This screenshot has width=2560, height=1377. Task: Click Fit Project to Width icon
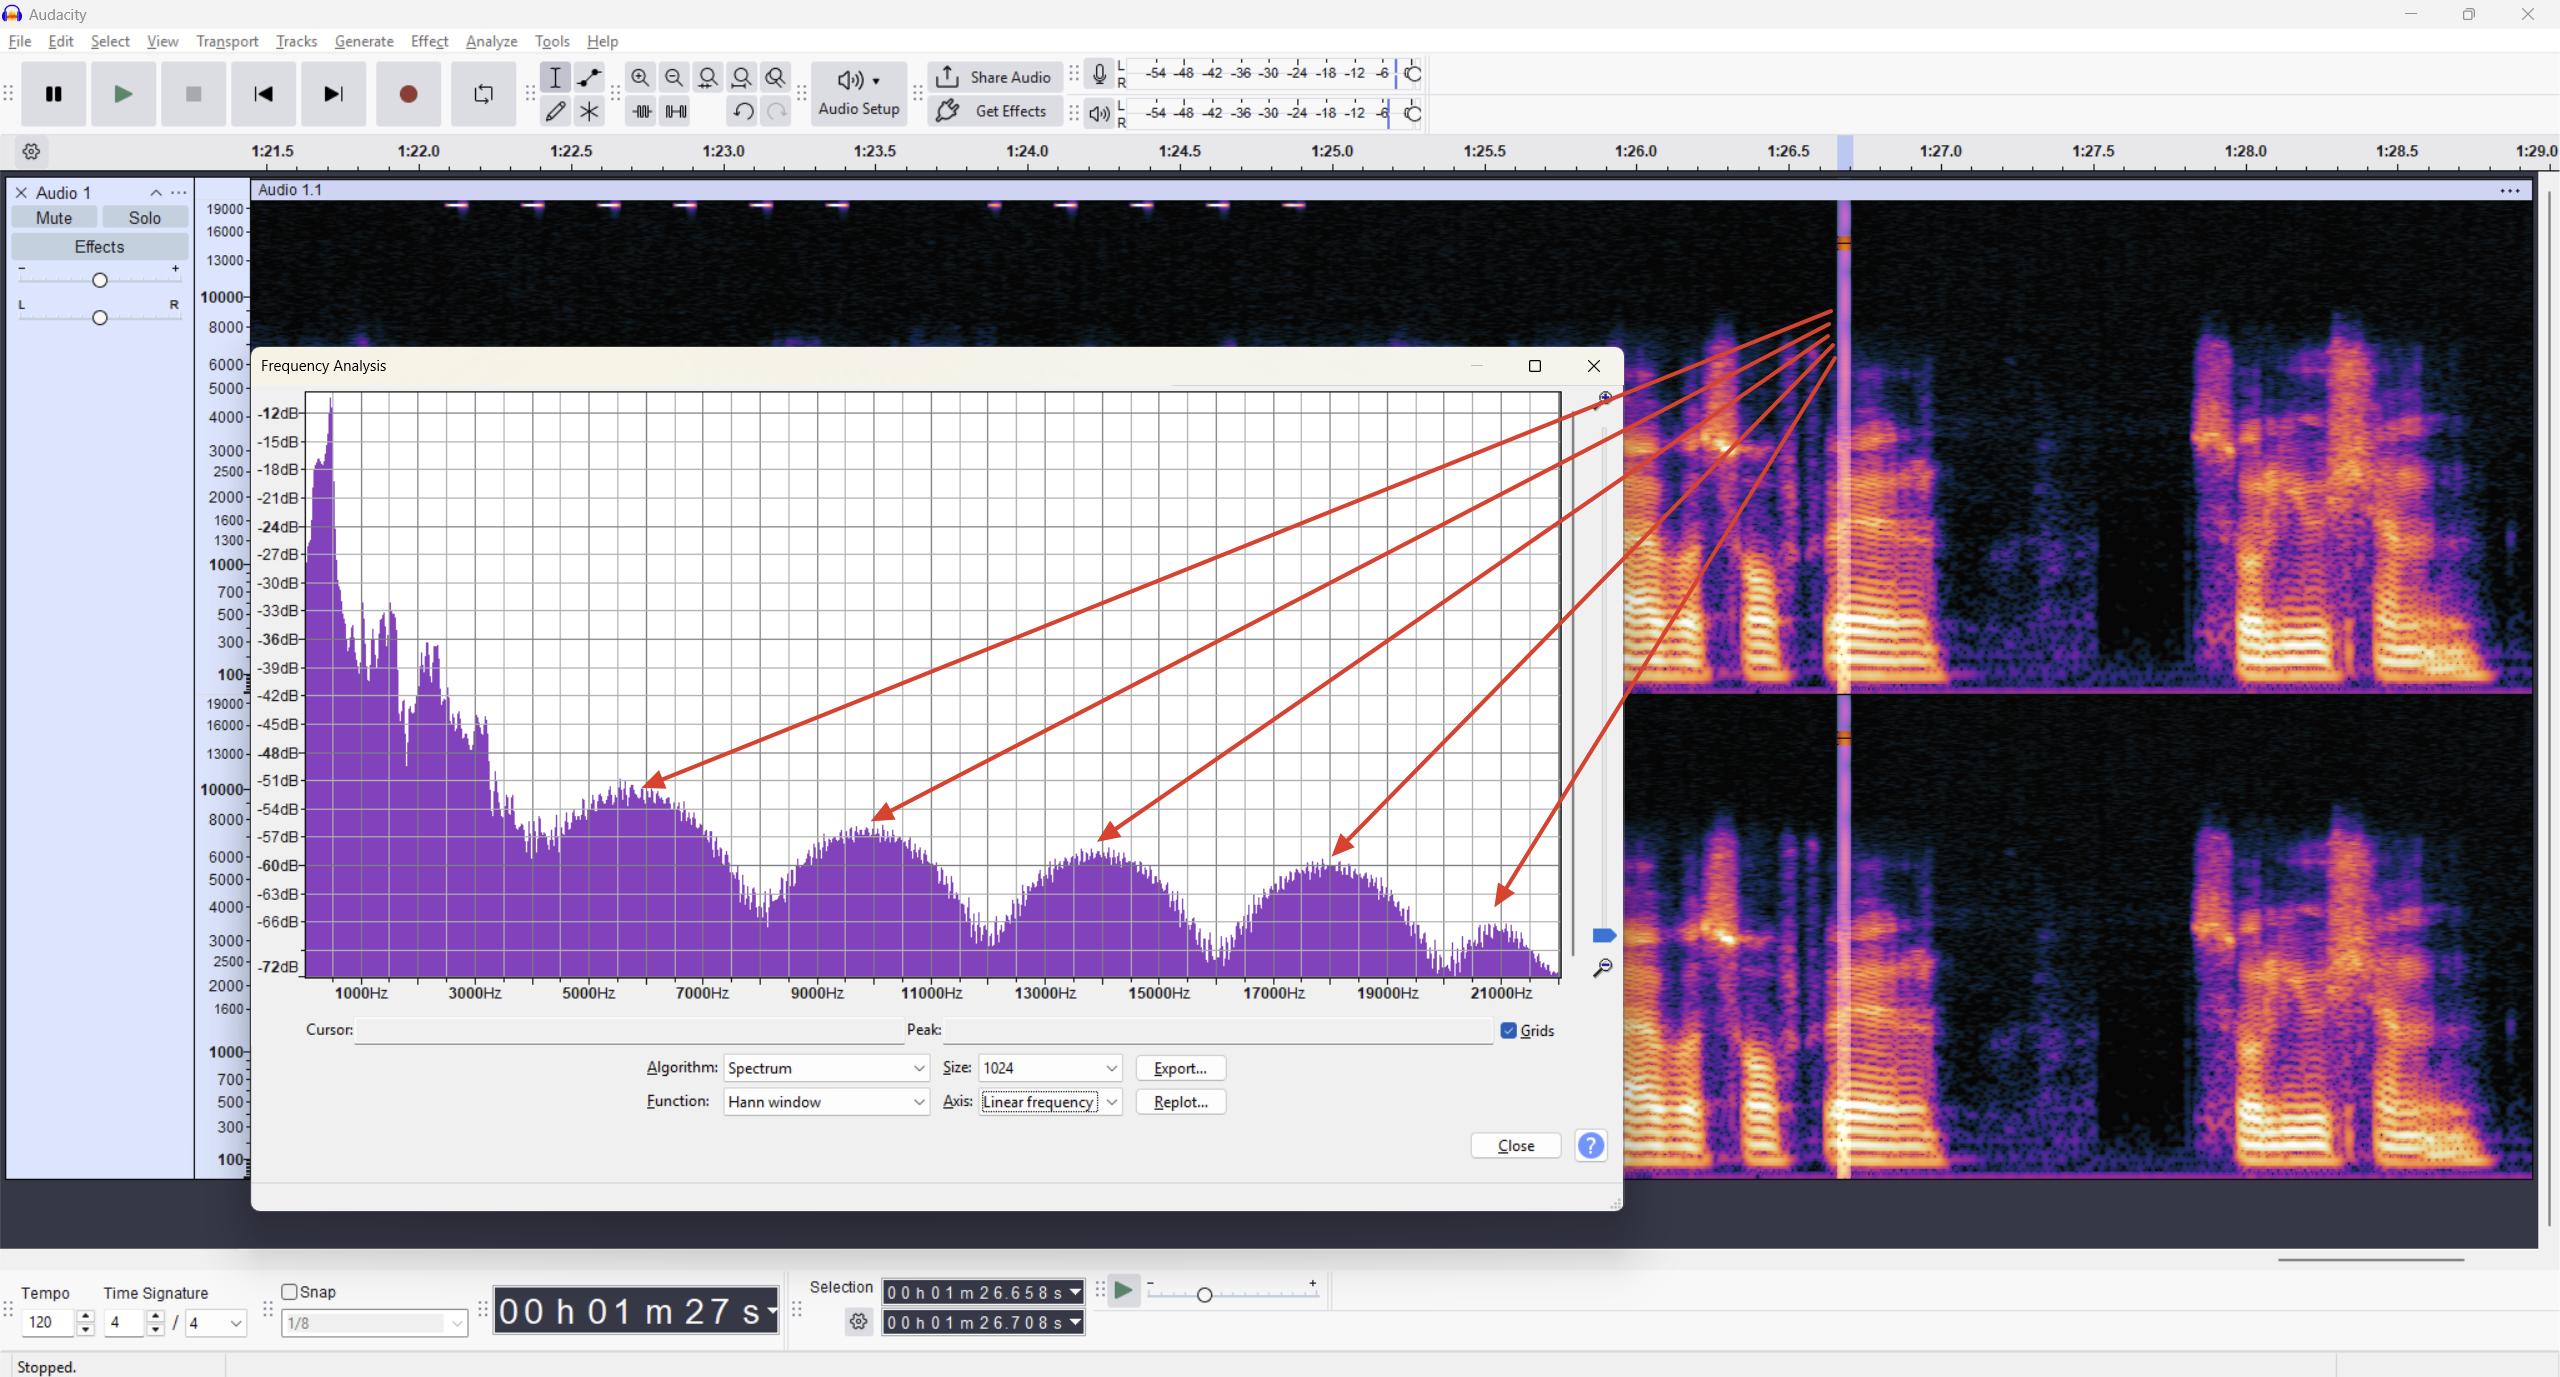741,77
